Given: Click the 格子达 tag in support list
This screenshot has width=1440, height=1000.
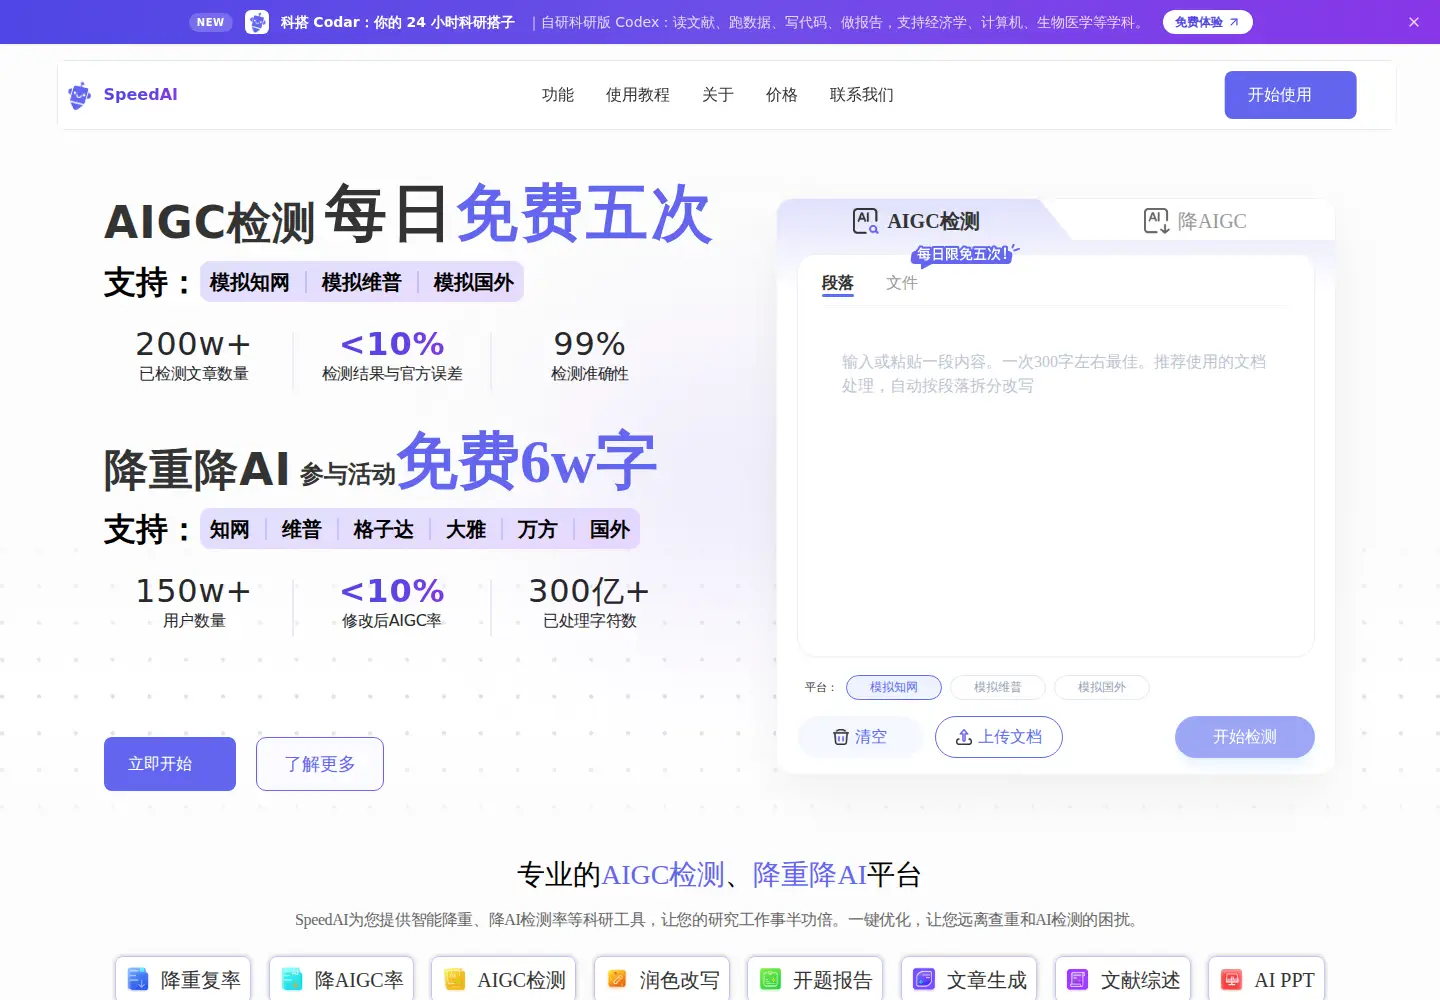Looking at the screenshot, I should pyautogui.click(x=384, y=530).
